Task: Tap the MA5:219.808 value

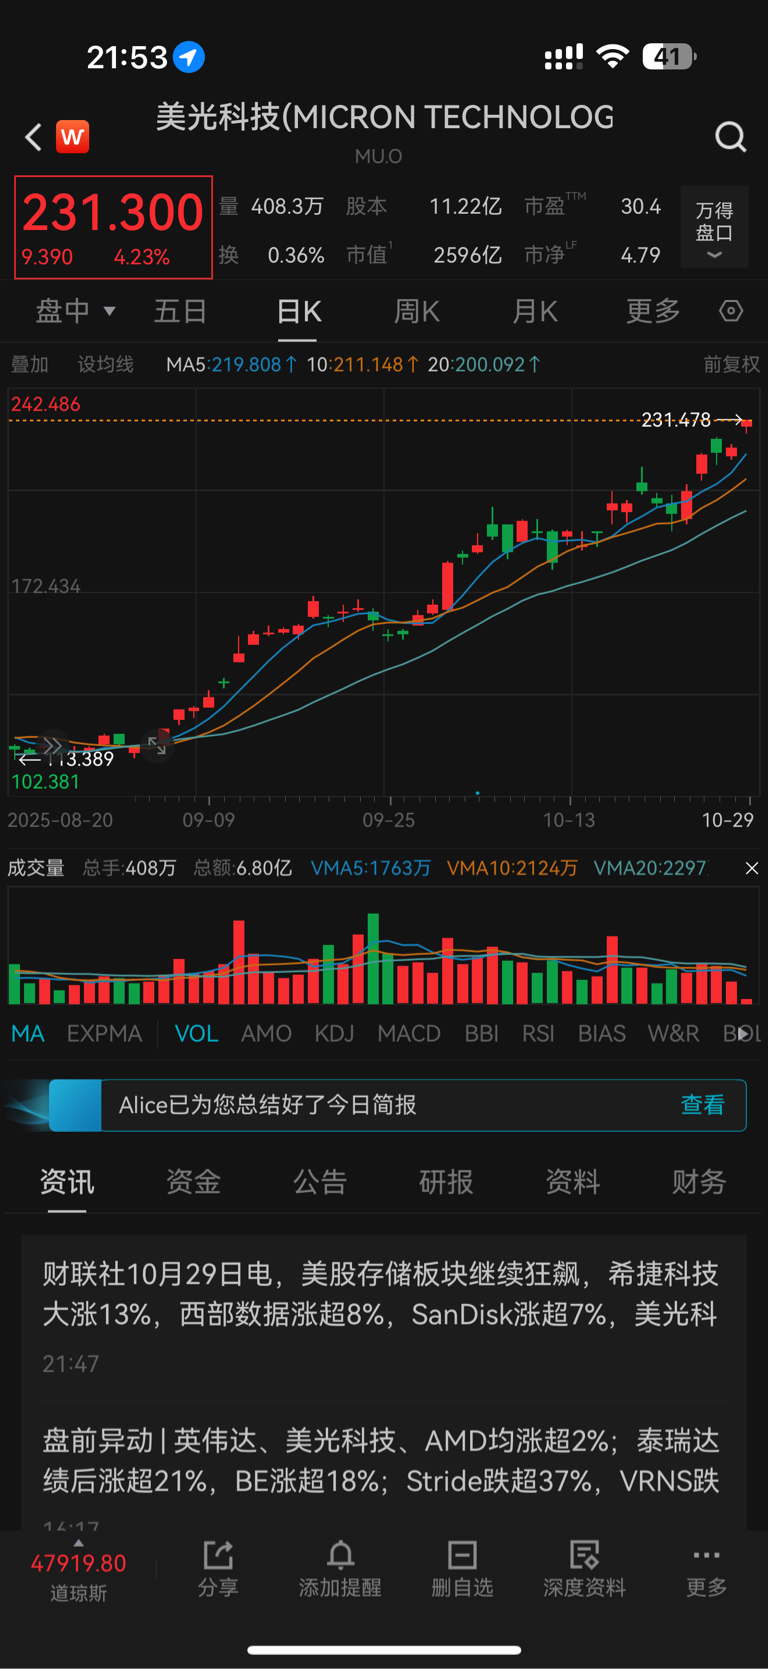Action: pyautogui.click(x=231, y=364)
